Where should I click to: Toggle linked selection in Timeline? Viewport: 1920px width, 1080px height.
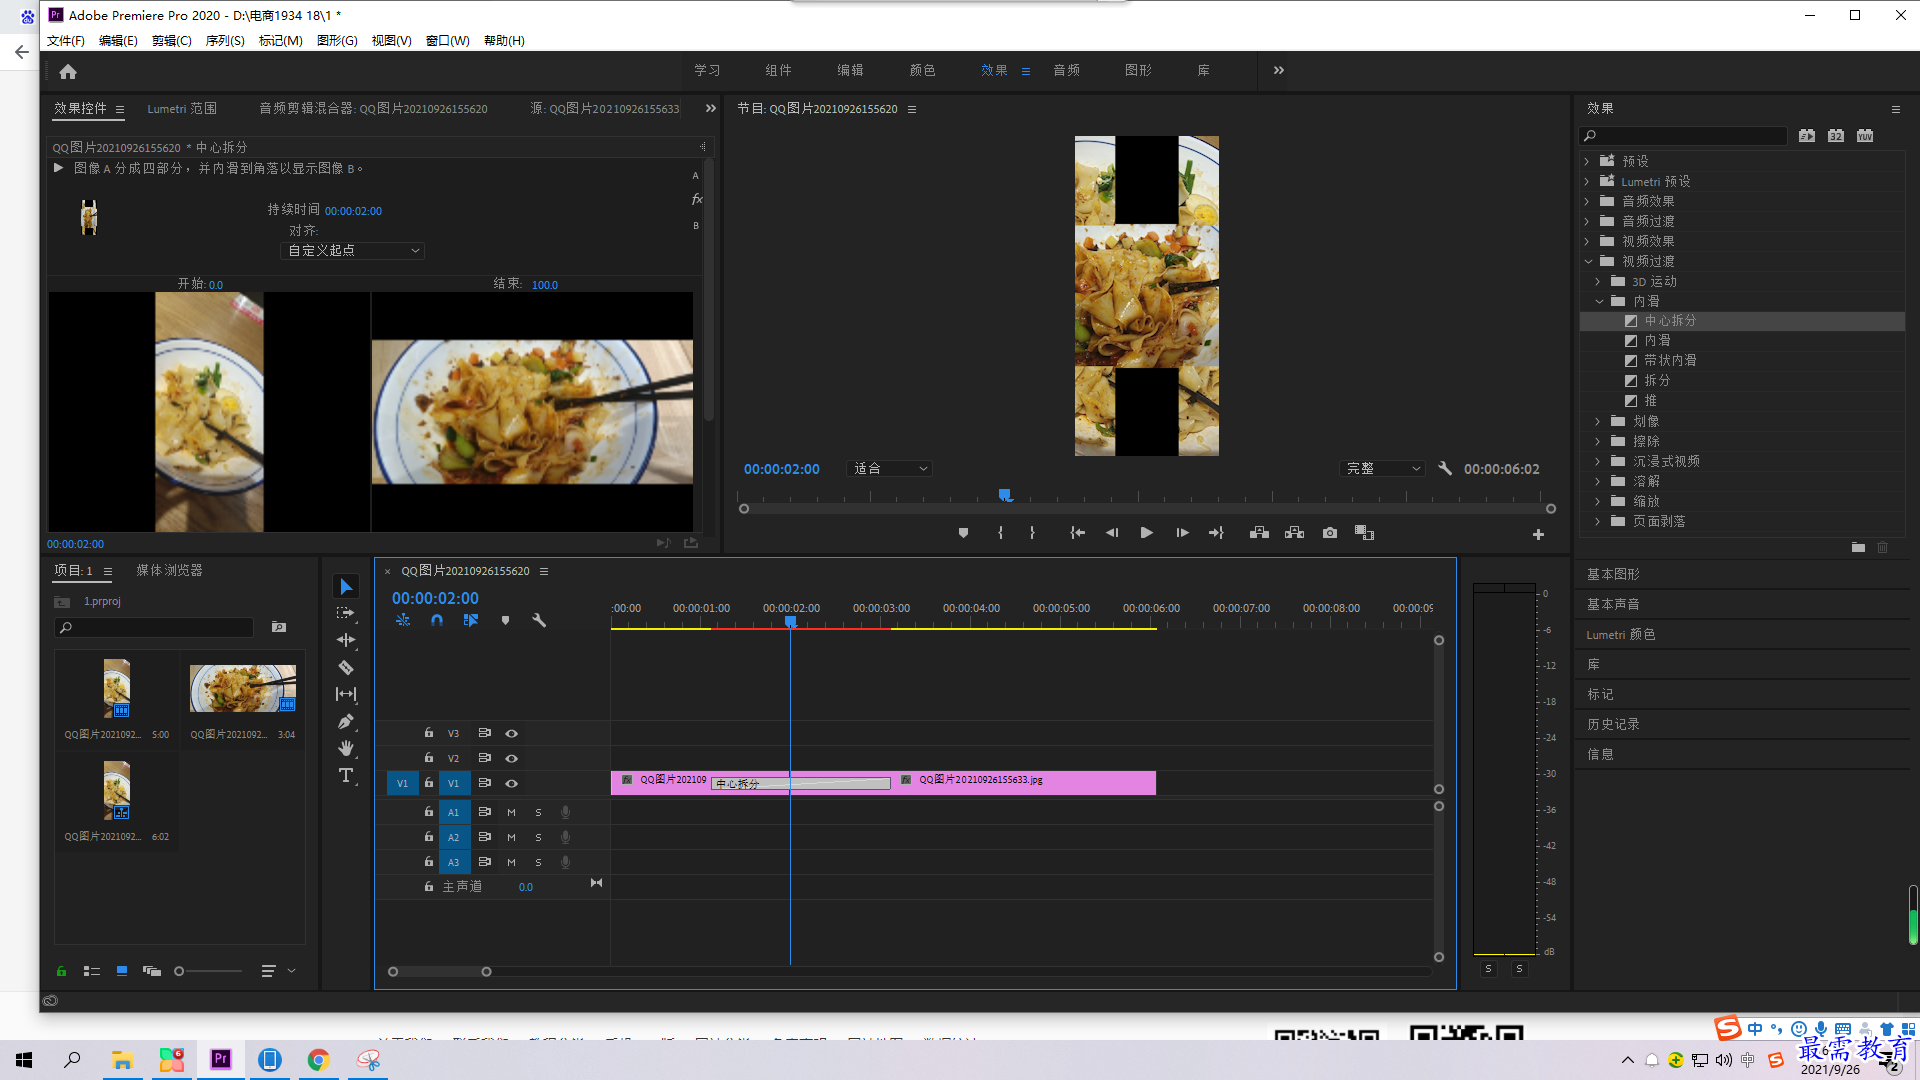coord(471,620)
